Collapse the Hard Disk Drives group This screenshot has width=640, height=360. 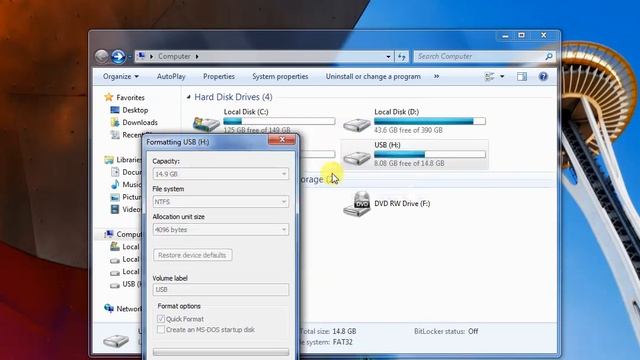188,97
